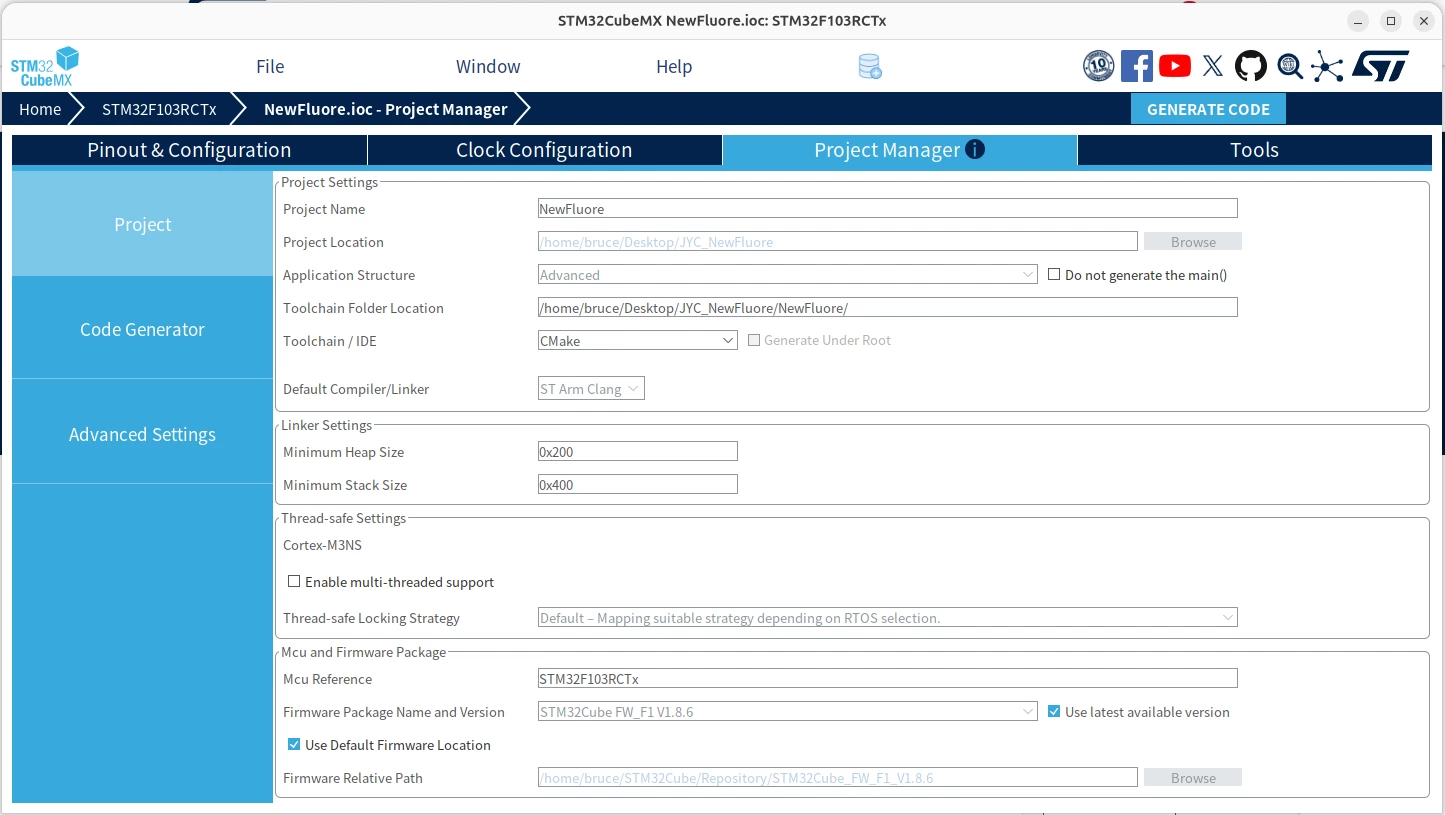Switch to Pinout & Configuration tab
1445x815 pixels.
(189, 150)
